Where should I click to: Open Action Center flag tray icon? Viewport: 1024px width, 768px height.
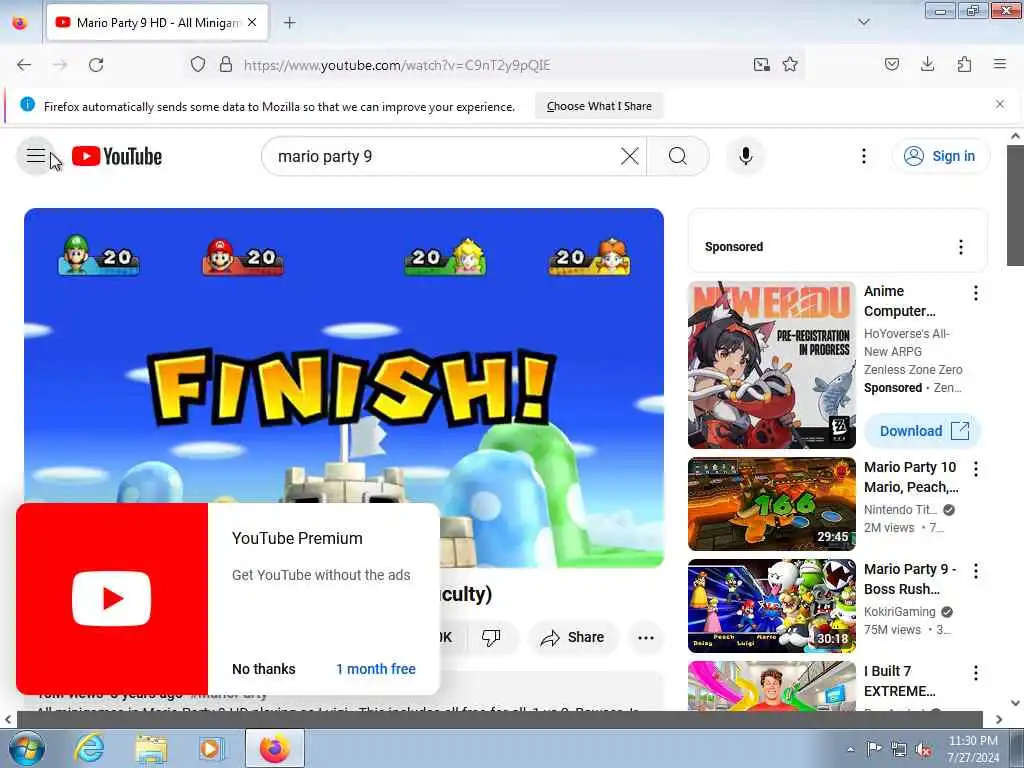(x=874, y=748)
